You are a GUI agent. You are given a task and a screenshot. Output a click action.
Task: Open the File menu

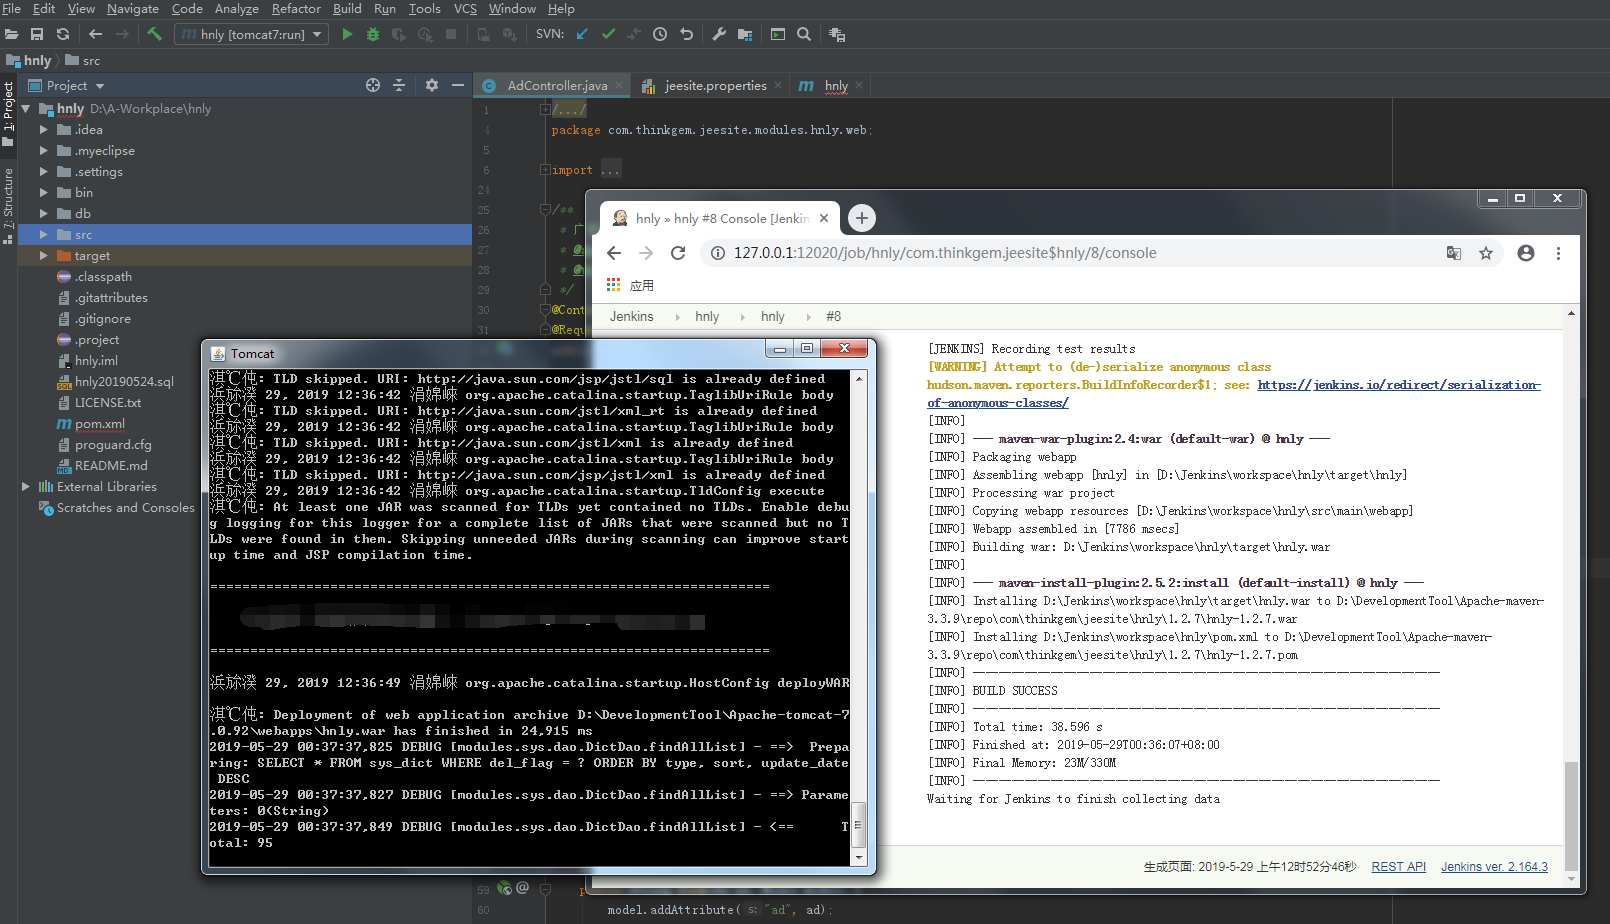(11, 8)
